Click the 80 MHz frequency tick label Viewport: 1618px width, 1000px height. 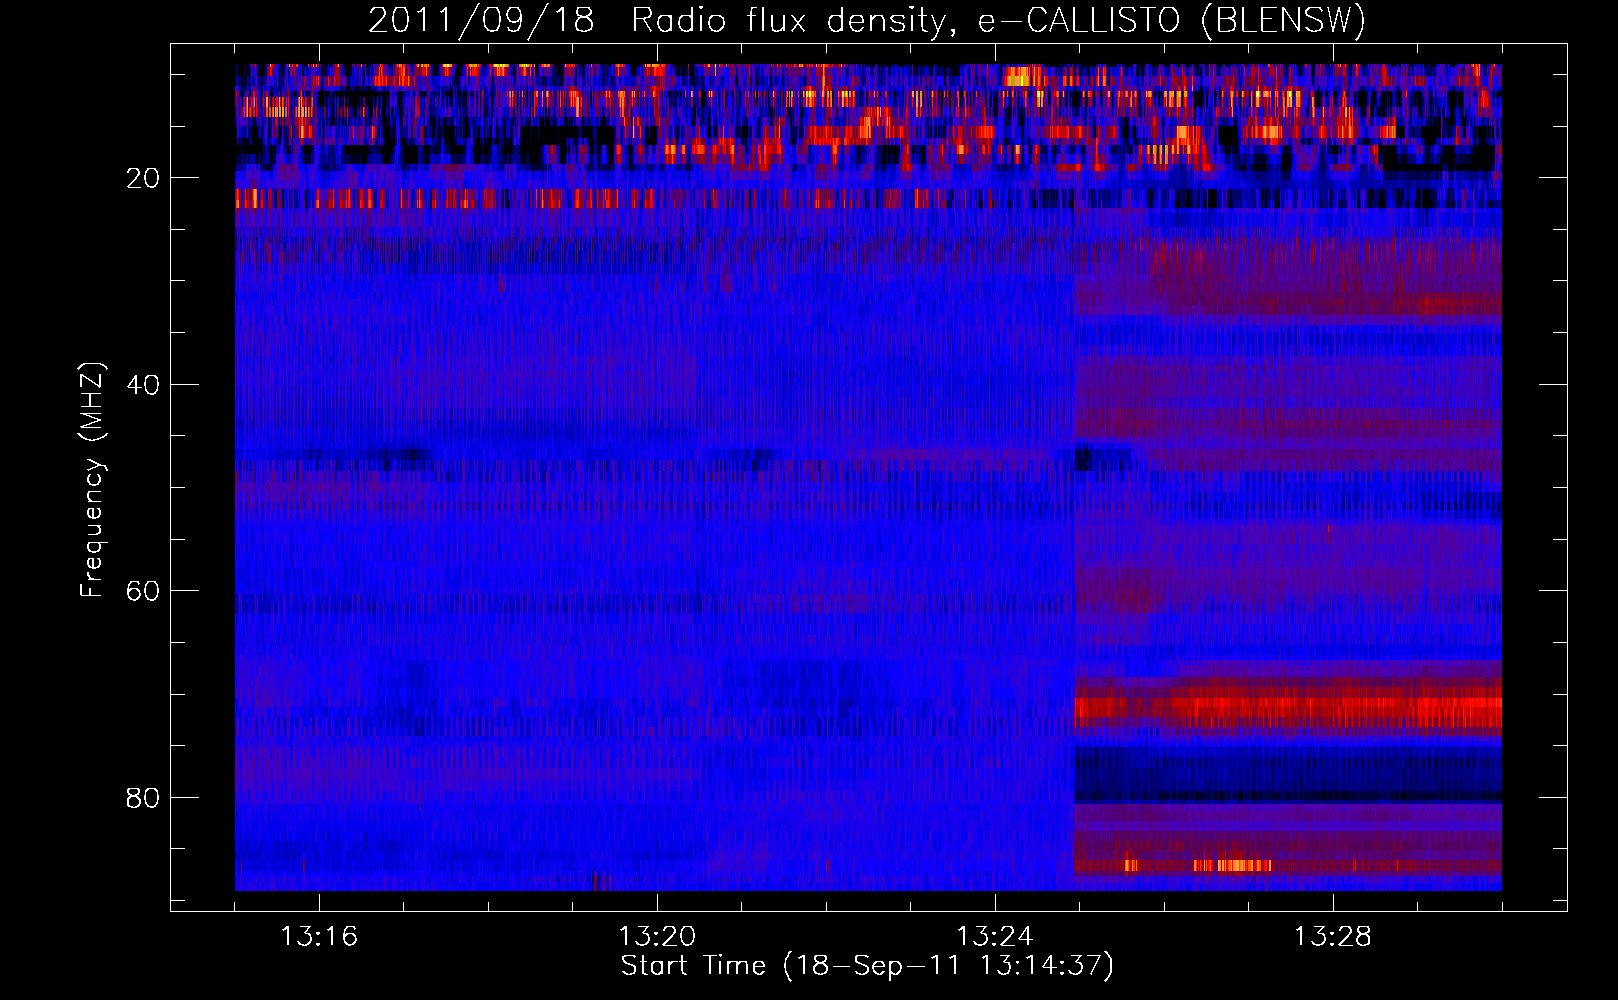(x=143, y=798)
